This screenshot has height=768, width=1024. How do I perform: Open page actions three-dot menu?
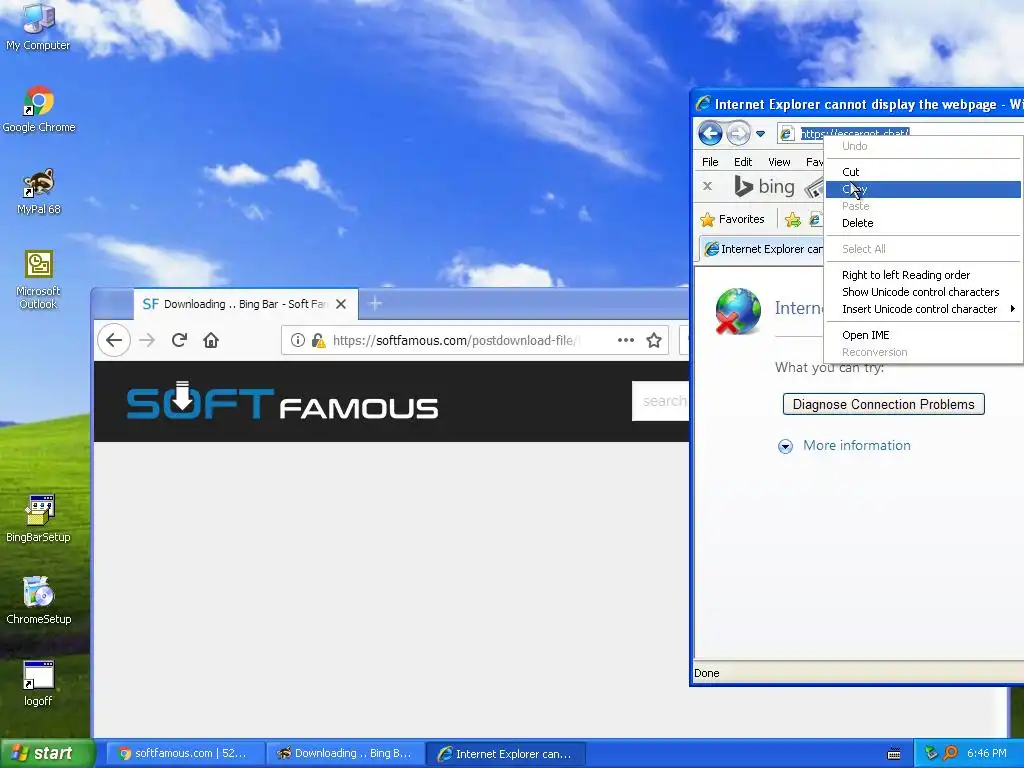tap(626, 340)
